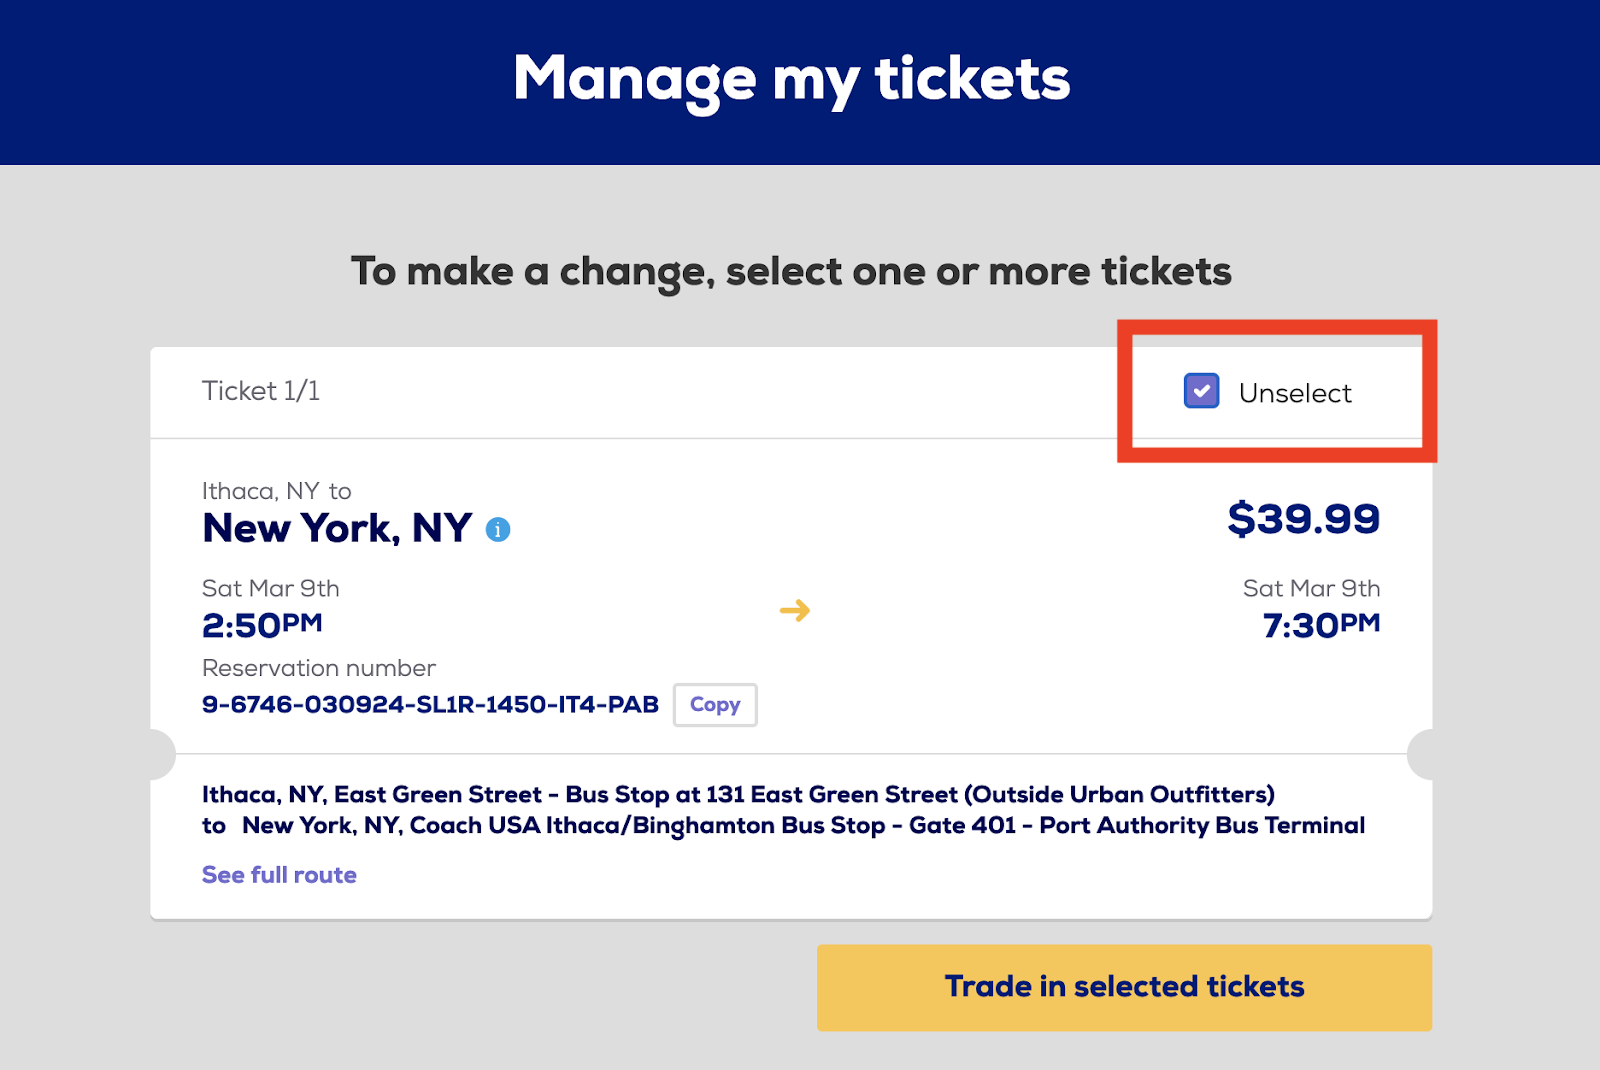Uncheck the ticket selection checkbox
The height and width of the screenshot is (1070, 1600).
tap(1201, 391)
